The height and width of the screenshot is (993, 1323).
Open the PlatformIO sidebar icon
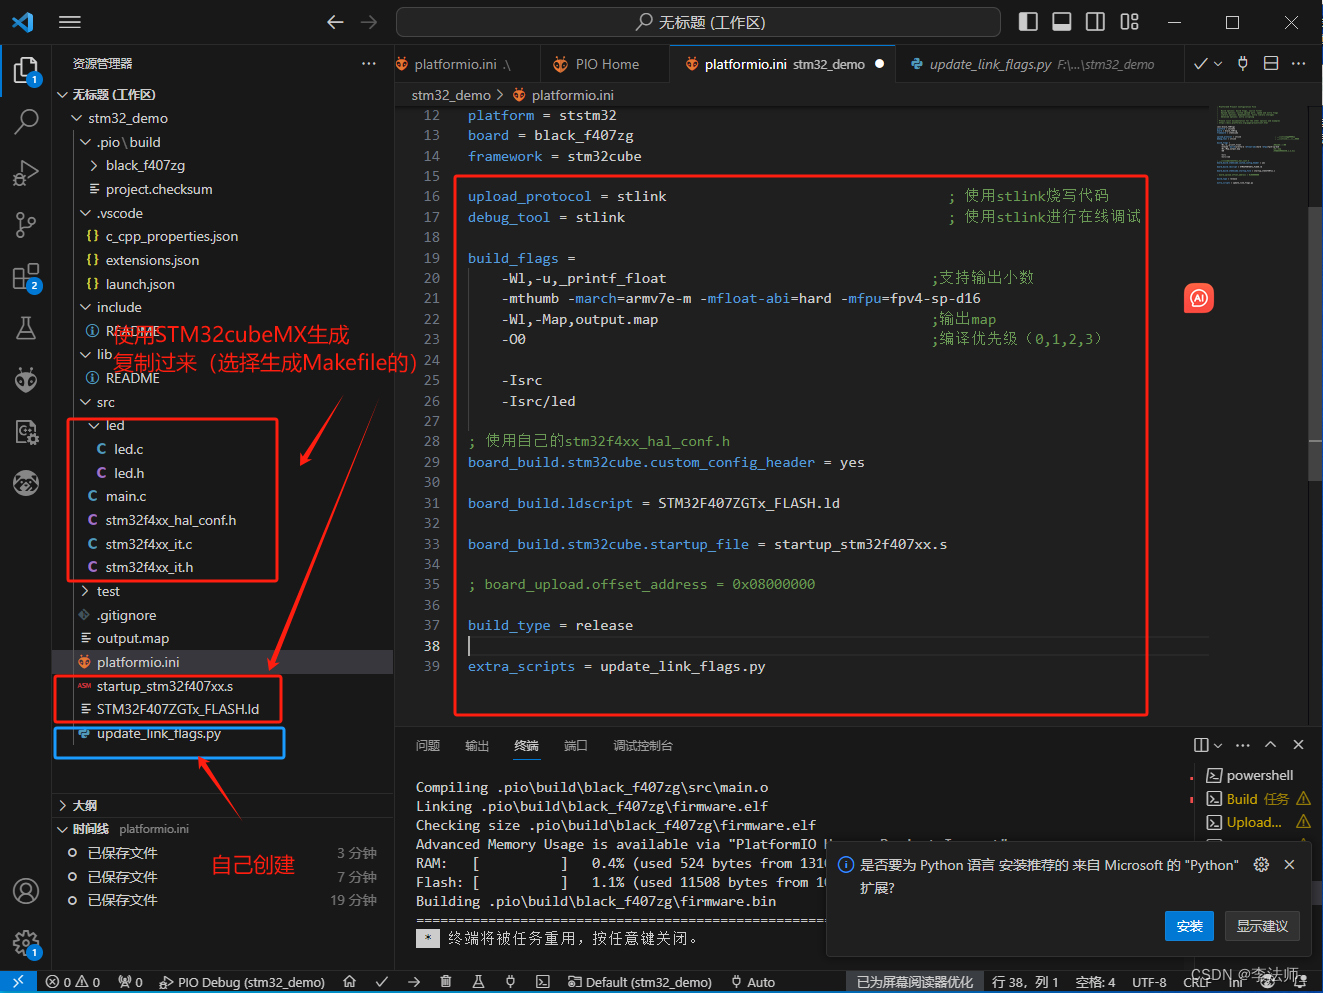pyautogui.click(x=25, y=380)
